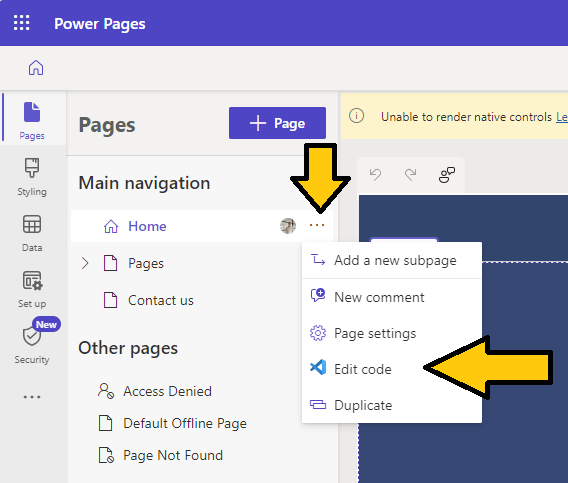568x483 pixels.
Task: Click the gear icon beside Page settings
Action: pos(318,333)
